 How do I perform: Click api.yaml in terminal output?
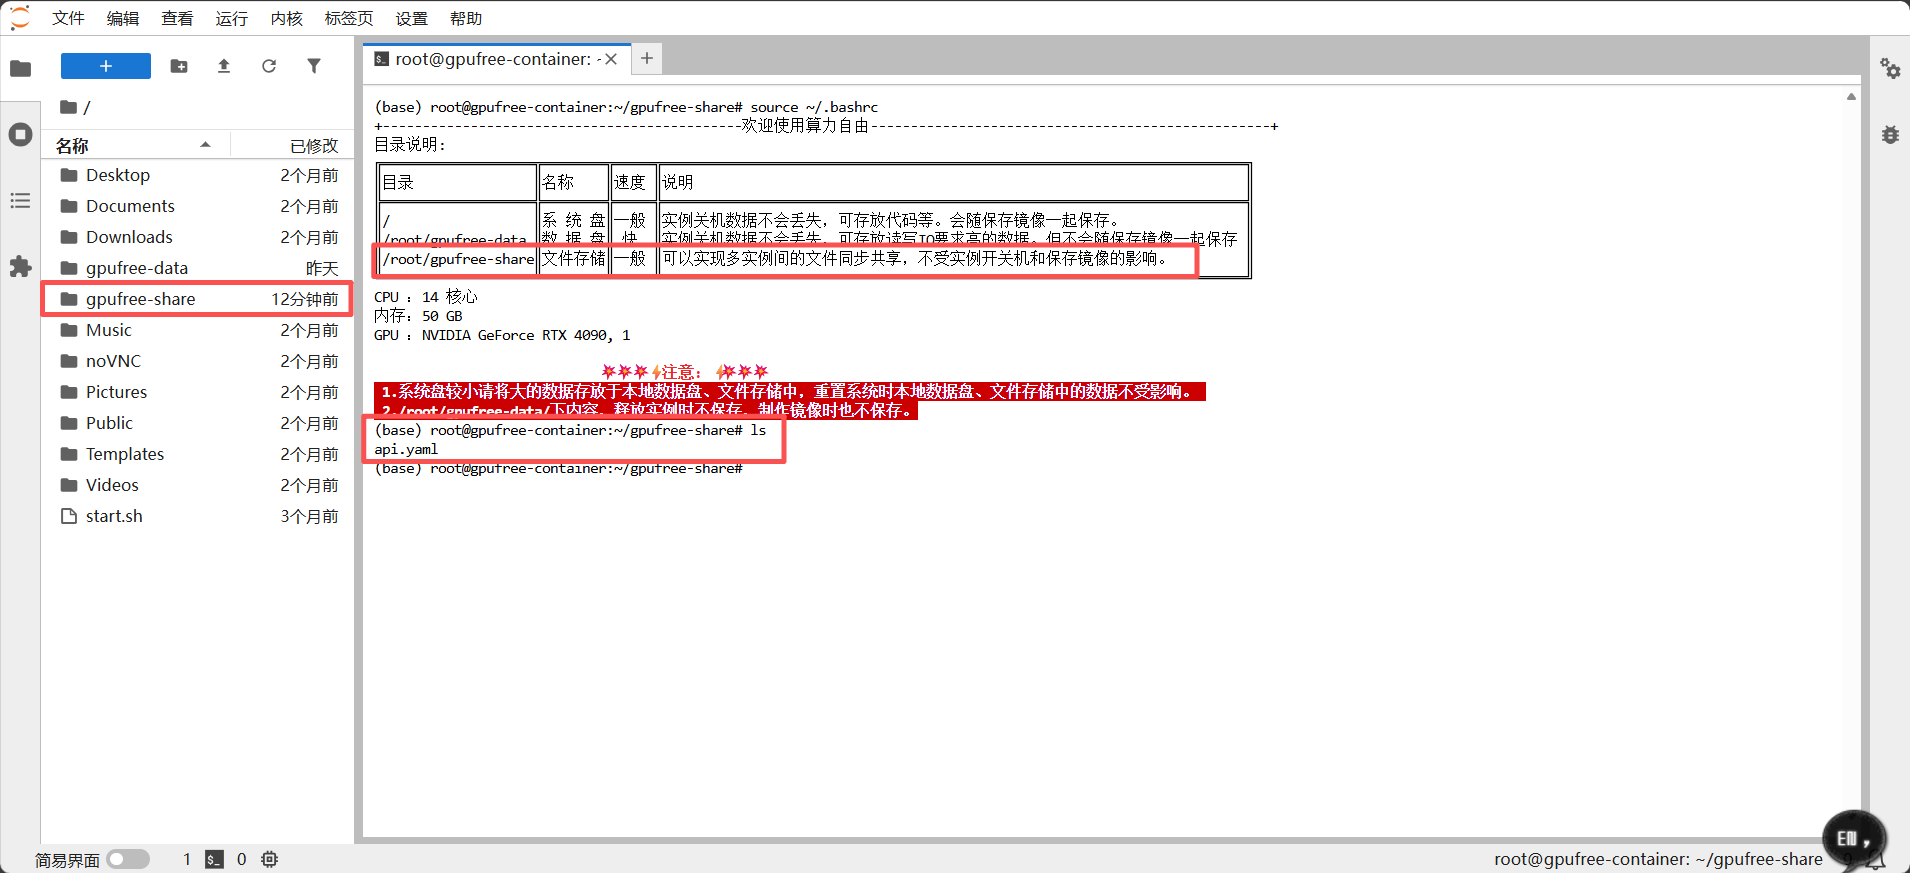pos(406,449)
